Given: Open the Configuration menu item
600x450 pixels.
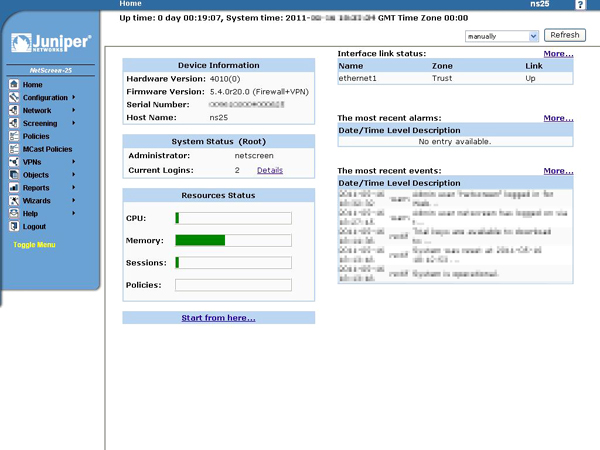Looking at the screenshot, I should click(x=45, y=98).
